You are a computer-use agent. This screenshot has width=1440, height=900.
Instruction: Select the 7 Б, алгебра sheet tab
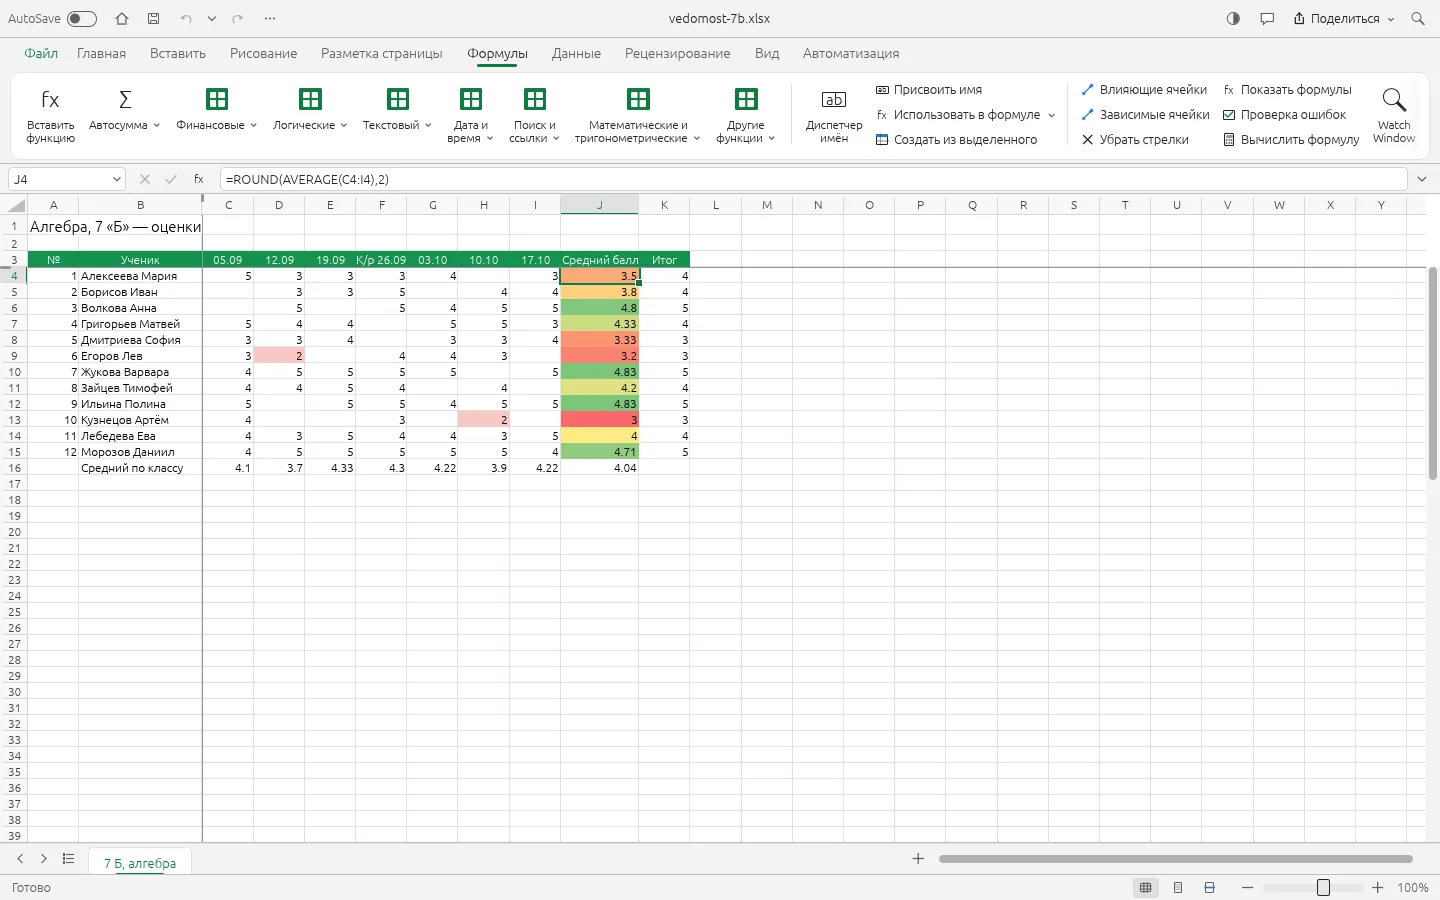(140, 863)
